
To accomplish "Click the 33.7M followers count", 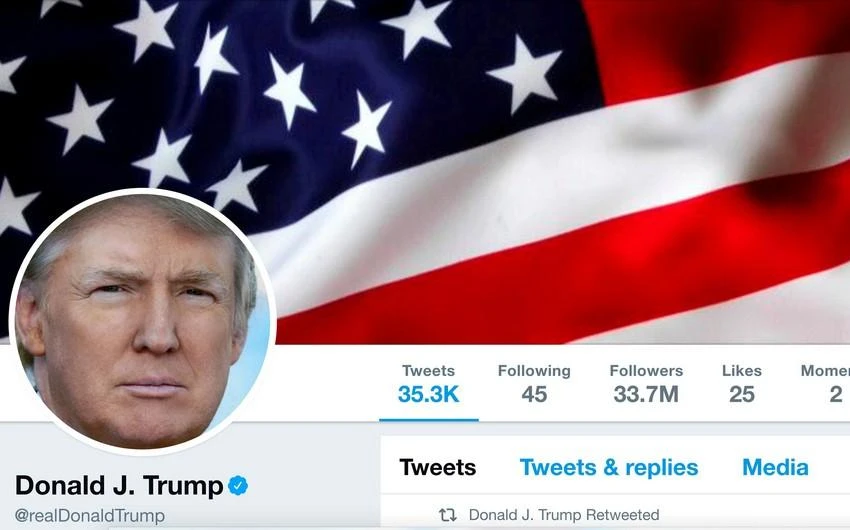I will [x=646, y=394].
